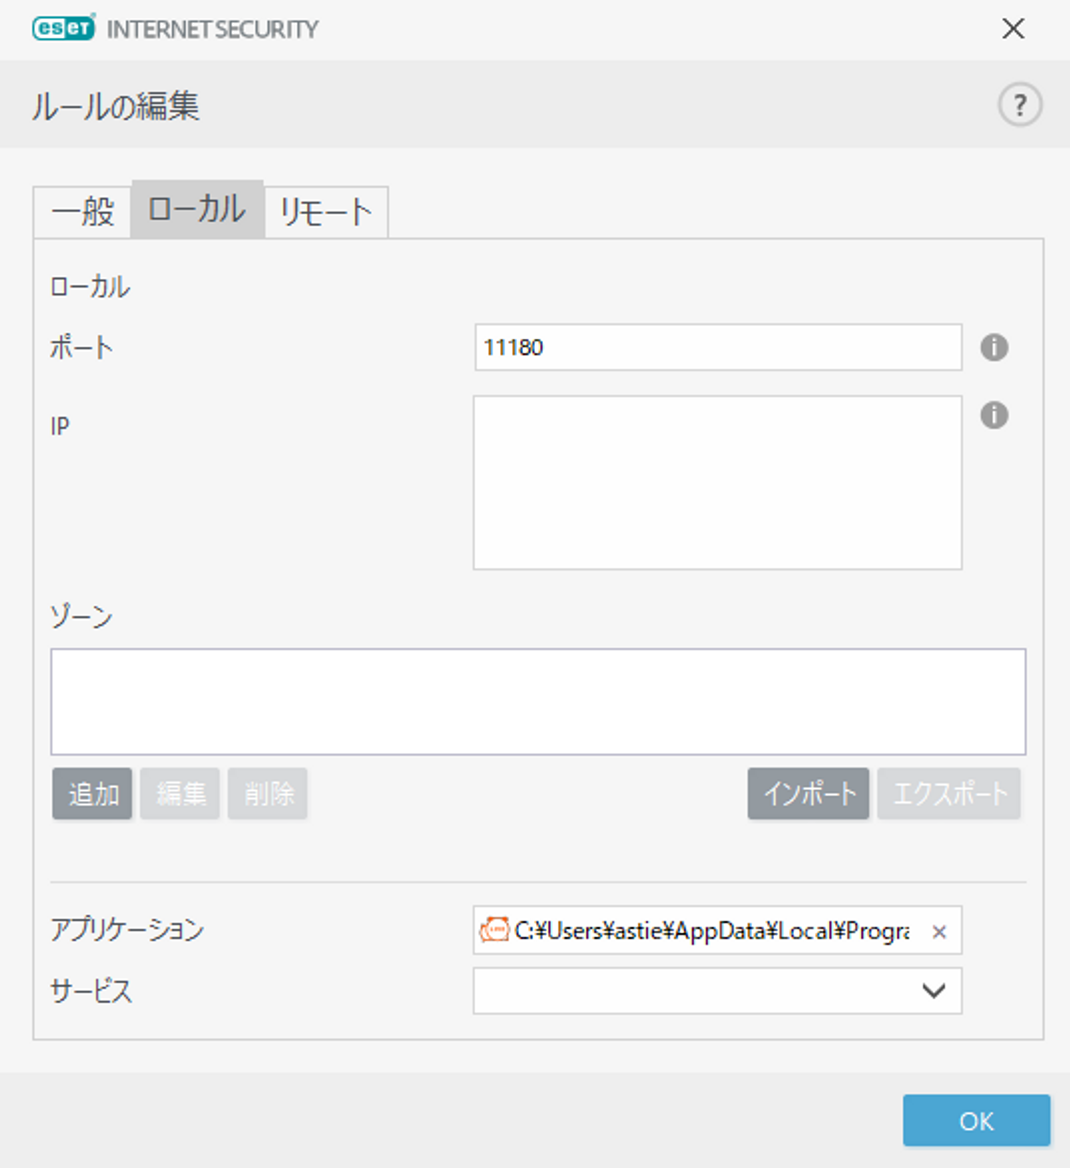Click the info icon next to ポート field
Image resolution: width=1070 pixels, height=1168 pixels.
[x=993, y=347]
